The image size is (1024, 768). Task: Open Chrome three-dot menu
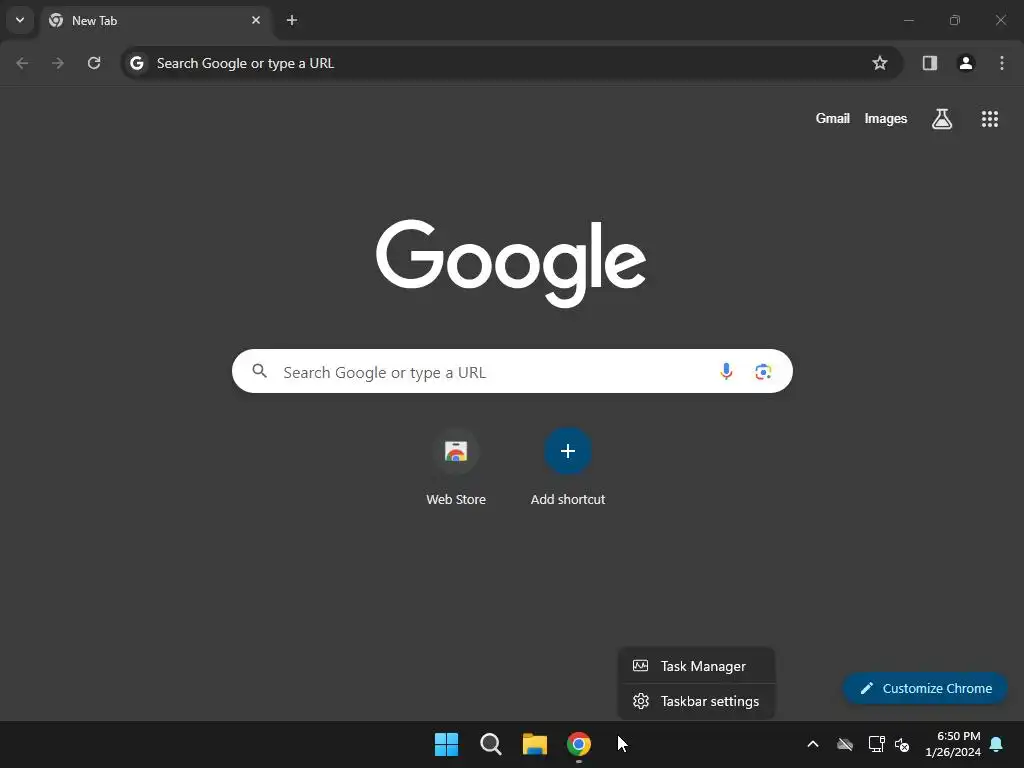1002,63
